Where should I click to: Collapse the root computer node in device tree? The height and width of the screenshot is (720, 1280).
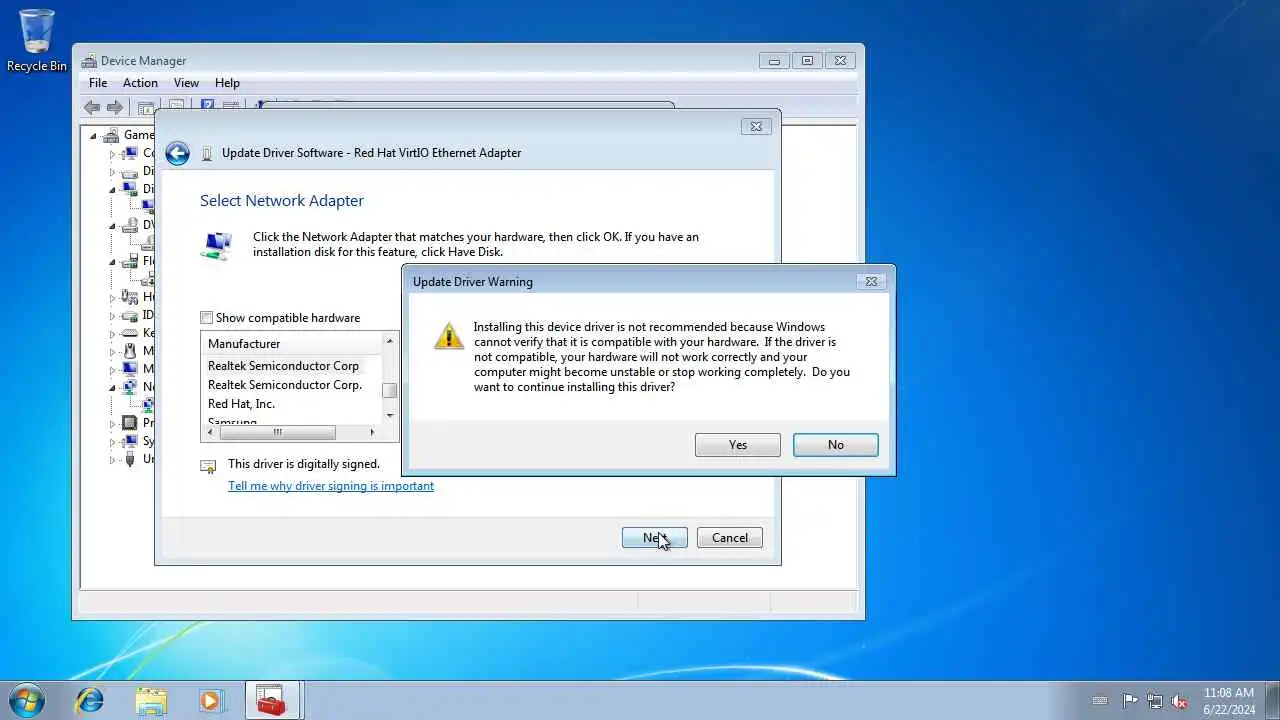tap(94, 135)
